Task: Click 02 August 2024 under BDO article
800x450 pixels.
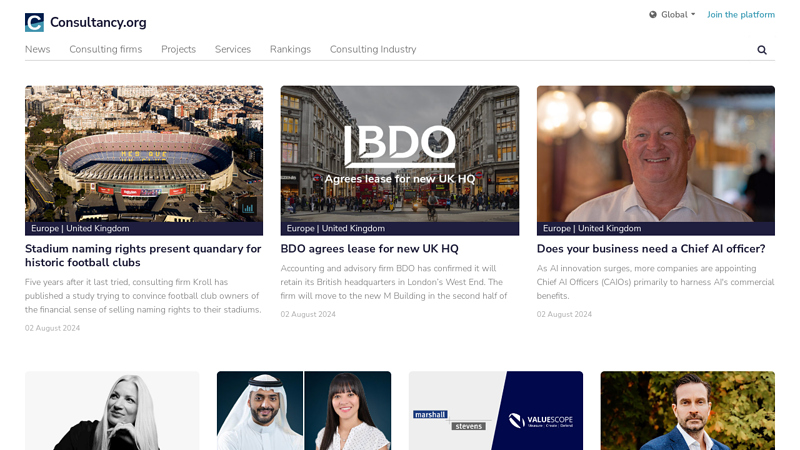Action: [x=308, y=314]
